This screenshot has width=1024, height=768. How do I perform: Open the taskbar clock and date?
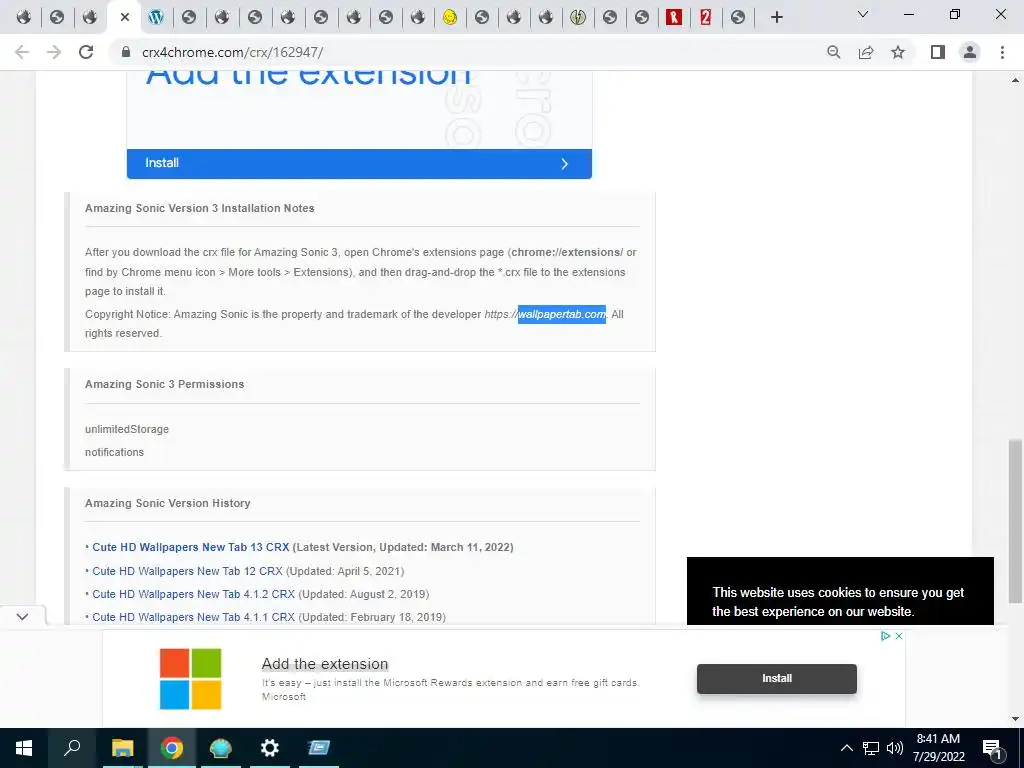[938, 748]
